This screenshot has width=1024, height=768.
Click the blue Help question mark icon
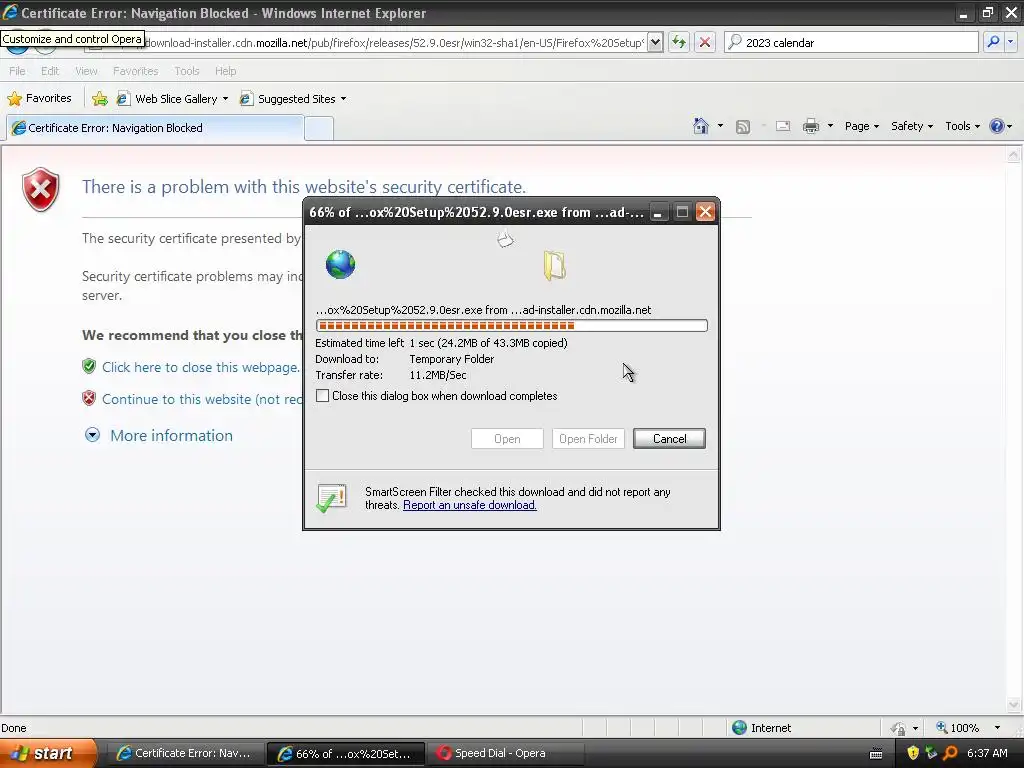997,126
